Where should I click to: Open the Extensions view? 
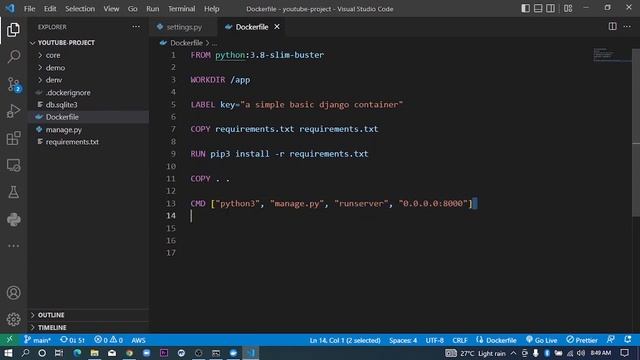13,138
